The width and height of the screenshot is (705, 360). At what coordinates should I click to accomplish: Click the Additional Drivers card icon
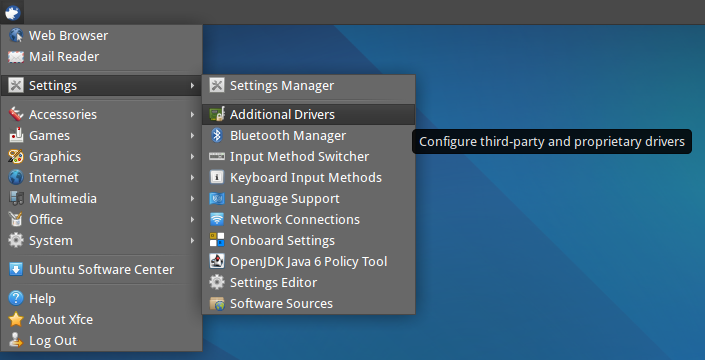coord(217,115)
